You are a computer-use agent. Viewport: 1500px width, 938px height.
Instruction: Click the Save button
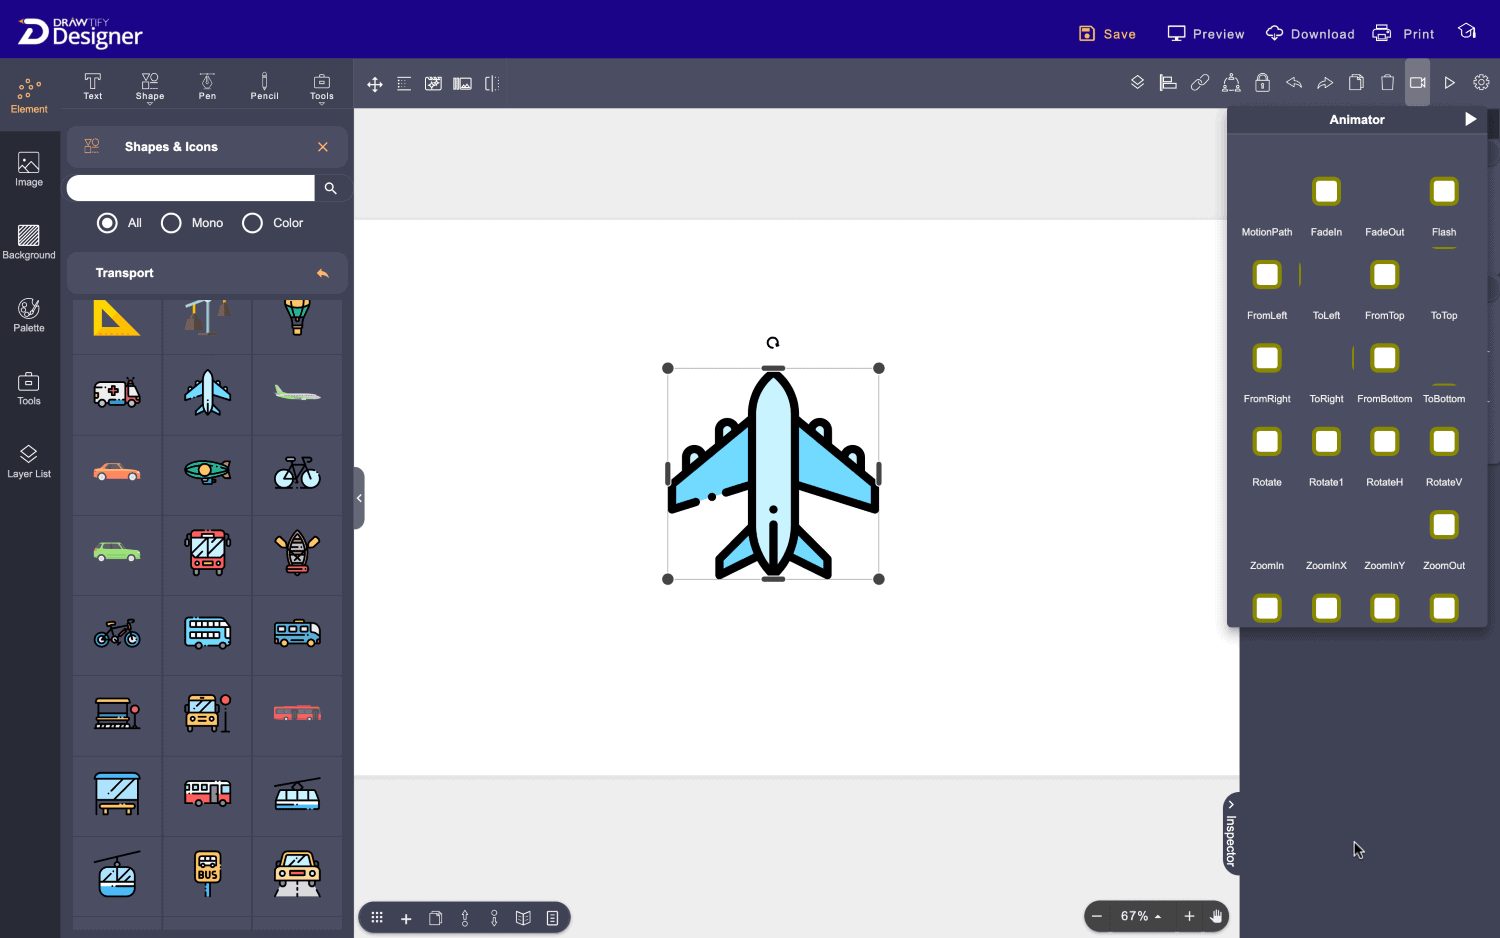point(1107,34)
